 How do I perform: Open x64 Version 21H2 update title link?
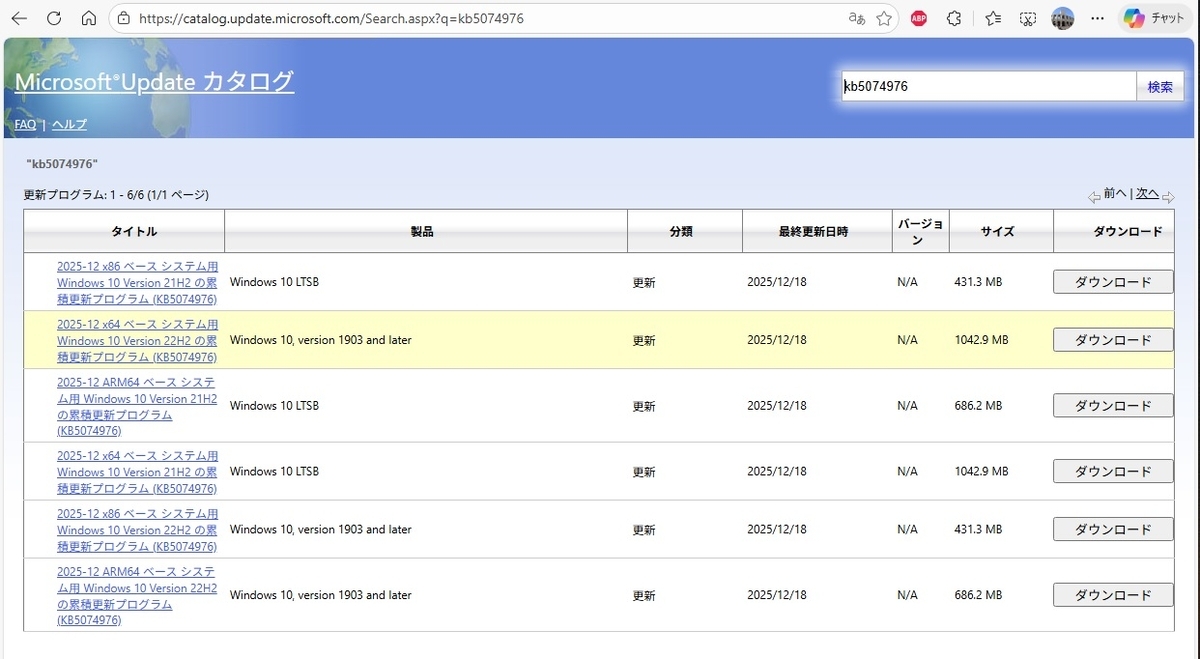(137, 472)
